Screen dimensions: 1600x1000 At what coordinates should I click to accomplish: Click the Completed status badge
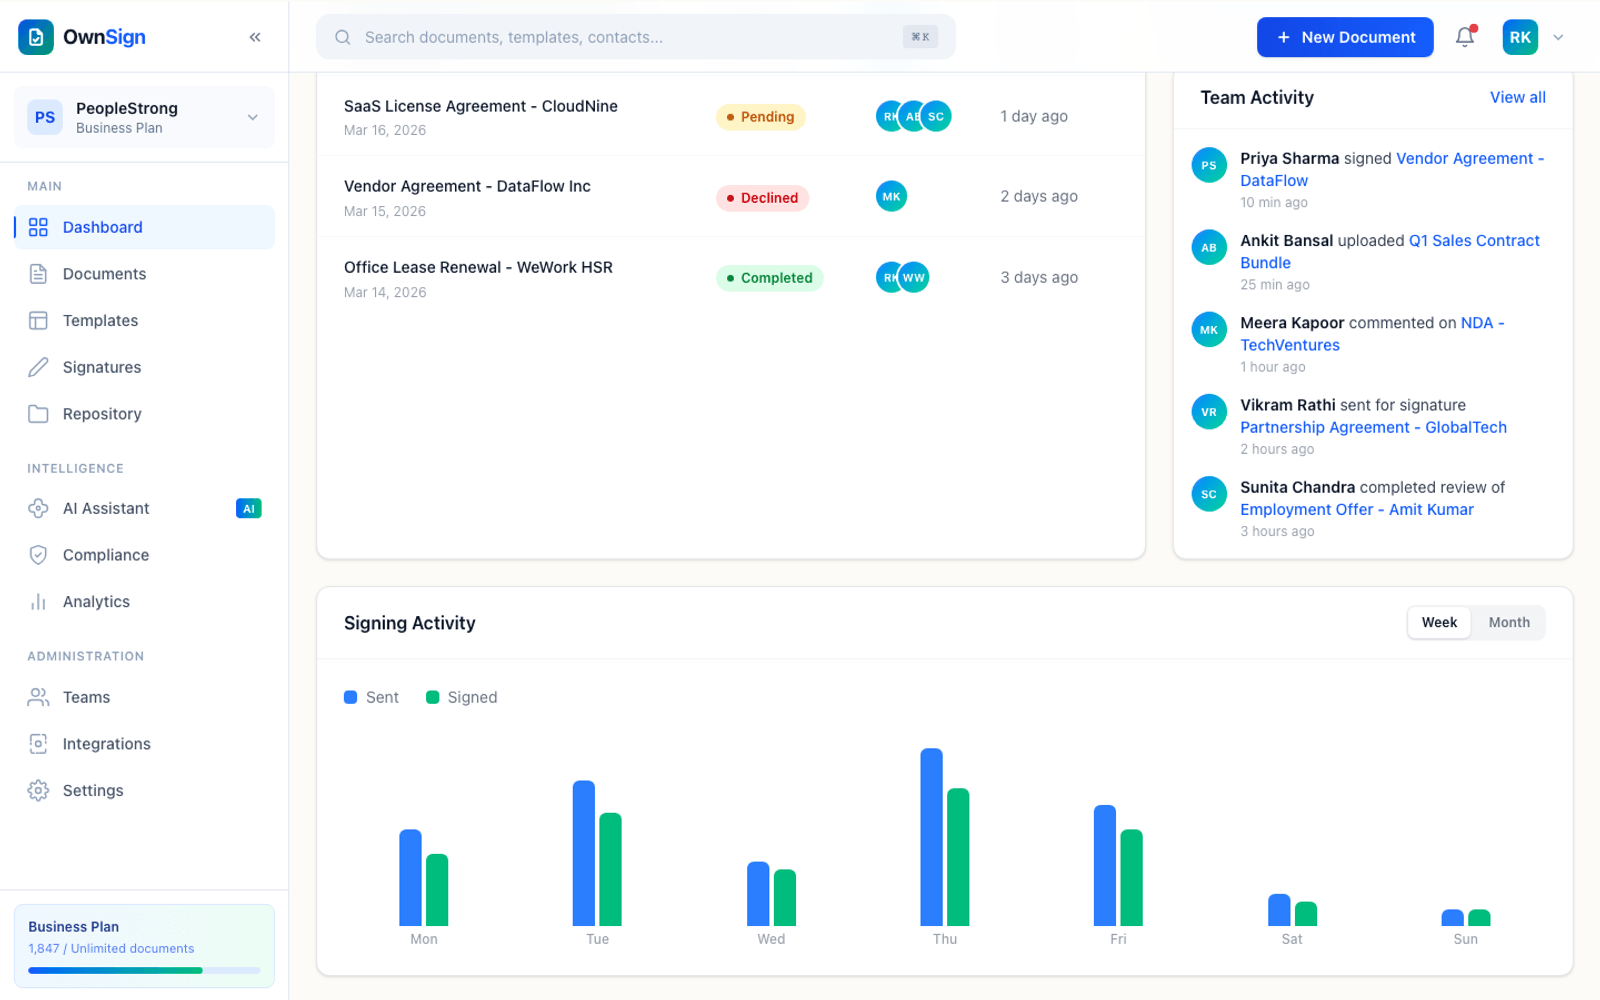click(770, 278)
